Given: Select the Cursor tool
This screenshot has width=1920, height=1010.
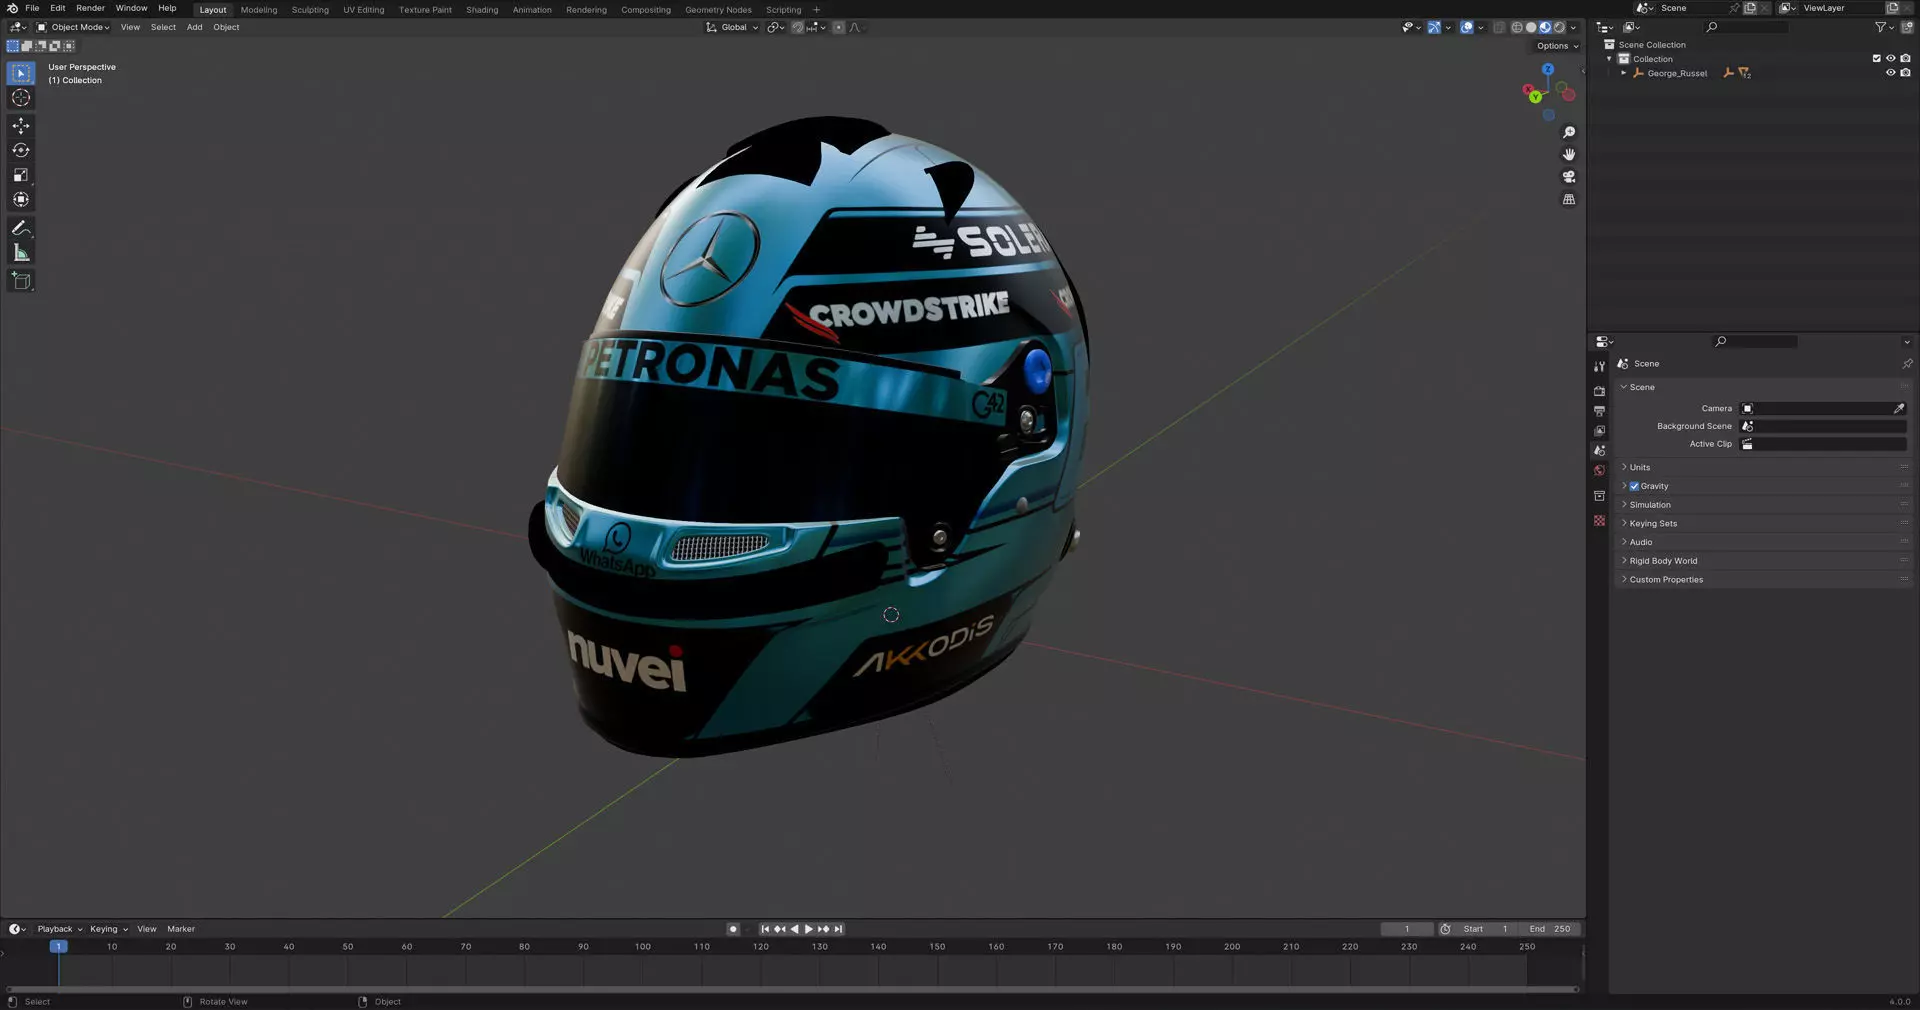Looking at the screenshot, I should coord(21,98).
